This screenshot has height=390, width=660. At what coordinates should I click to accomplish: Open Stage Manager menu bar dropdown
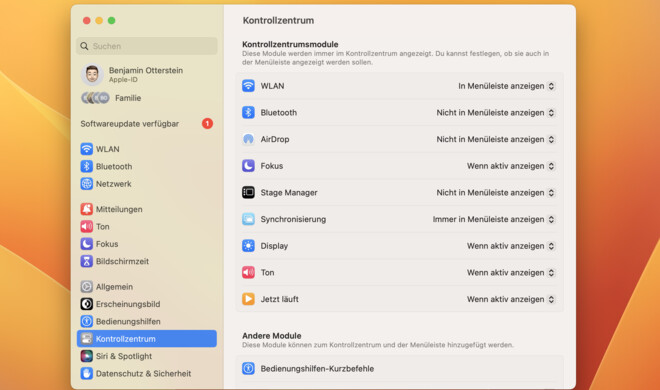[496, 192]
